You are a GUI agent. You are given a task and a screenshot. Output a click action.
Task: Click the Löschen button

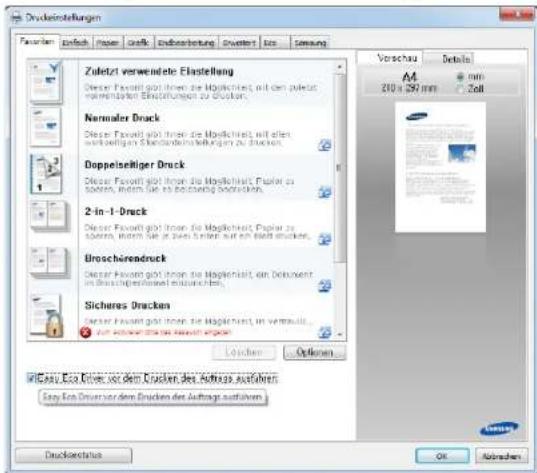pyautogui.click(x=244, y=352)
